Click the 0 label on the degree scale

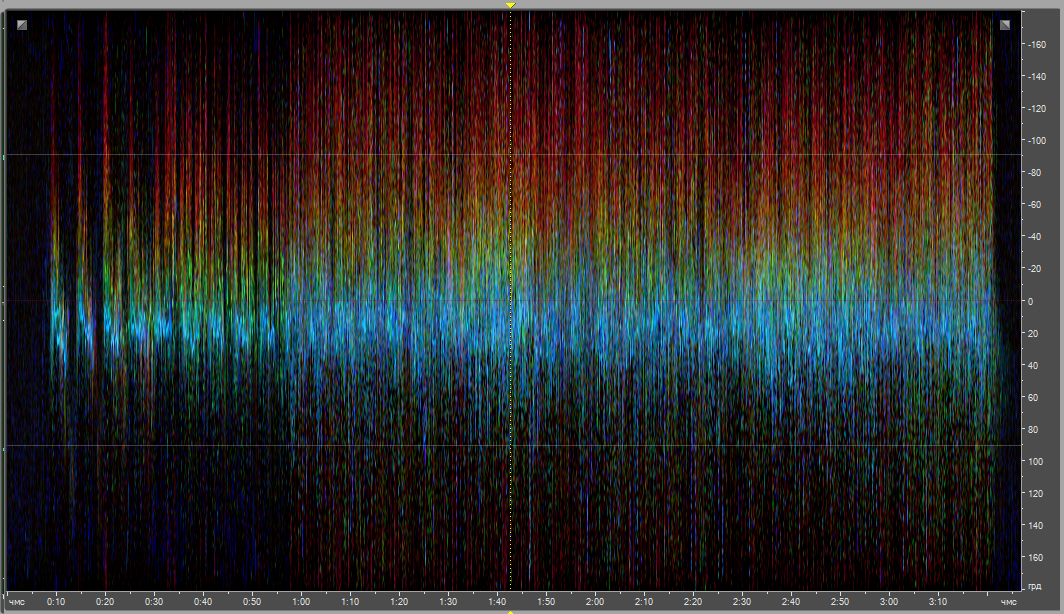1030,301
